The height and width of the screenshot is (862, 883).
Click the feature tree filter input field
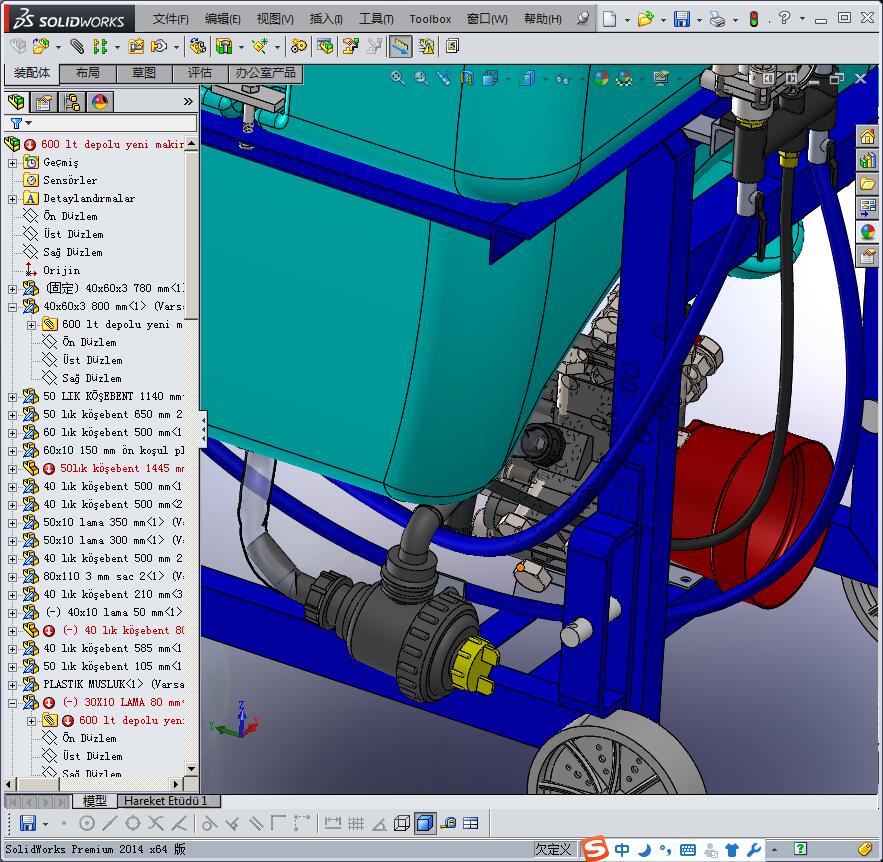point(110,123)
